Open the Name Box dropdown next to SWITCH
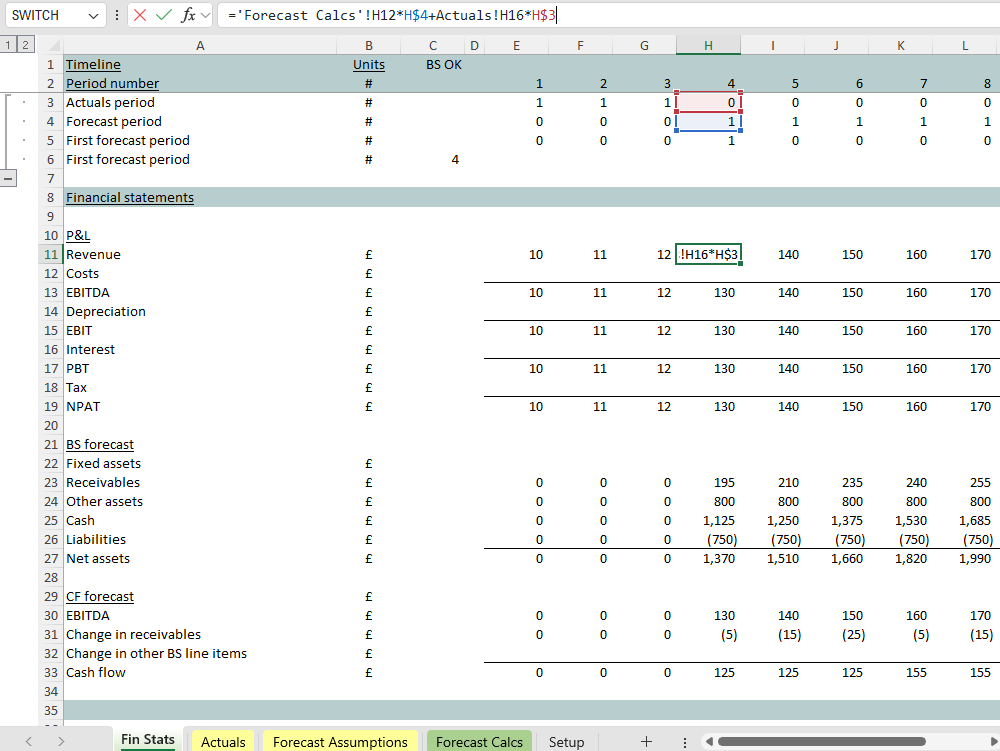This screenshot has height=751, width=1000. coord(94,15)
